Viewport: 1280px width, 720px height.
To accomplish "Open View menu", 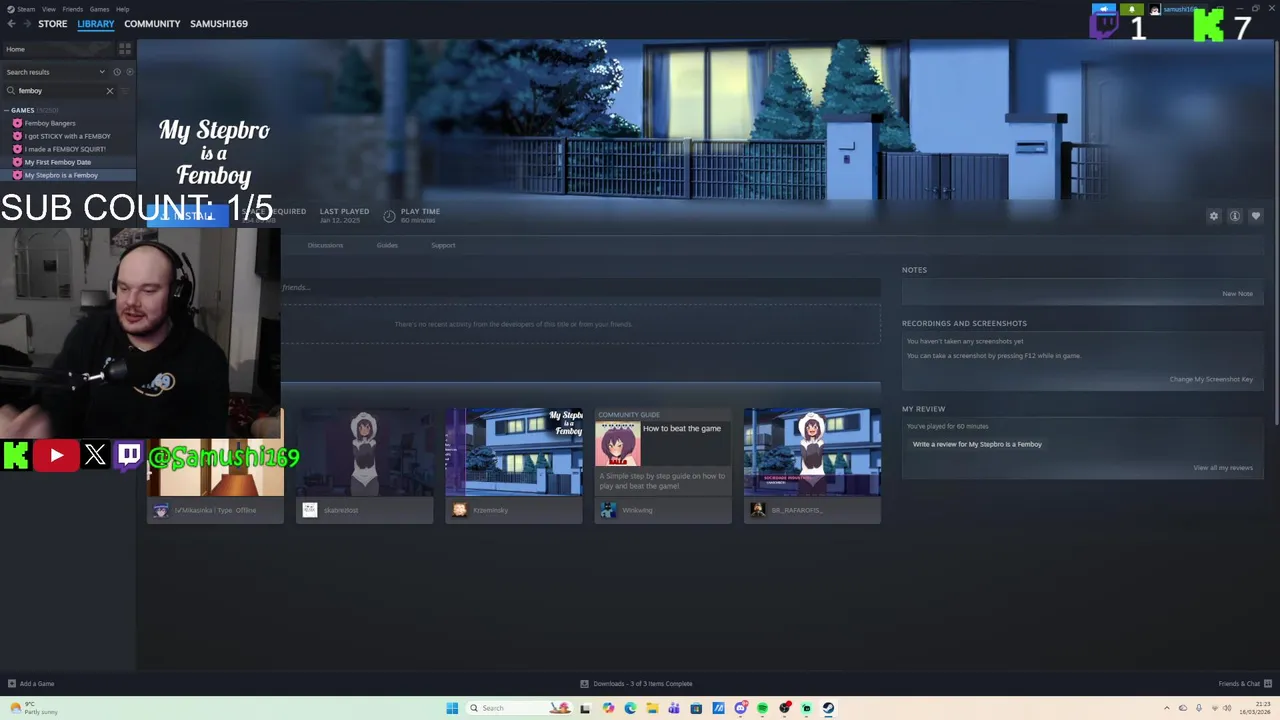I will [48, 9].
